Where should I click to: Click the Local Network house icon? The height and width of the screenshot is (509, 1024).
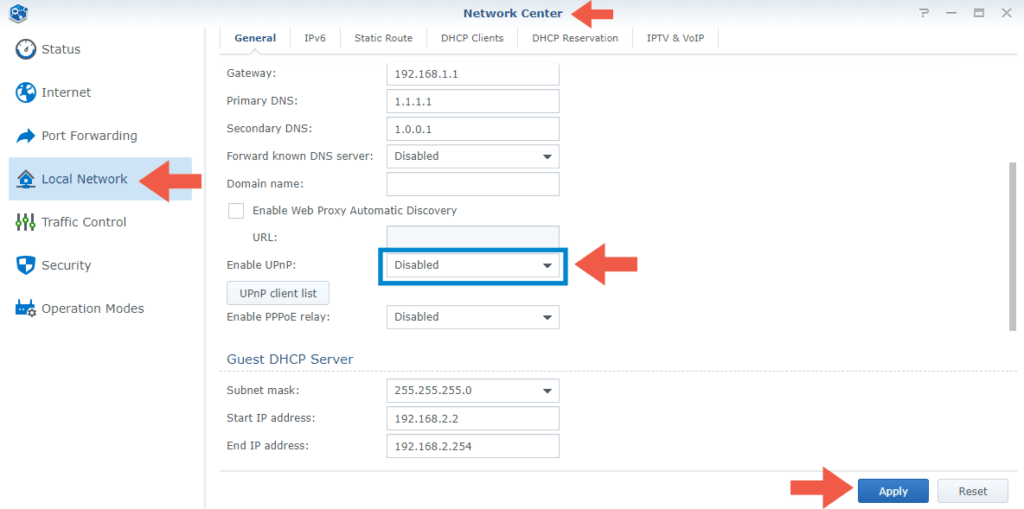[x=25, y=179]
